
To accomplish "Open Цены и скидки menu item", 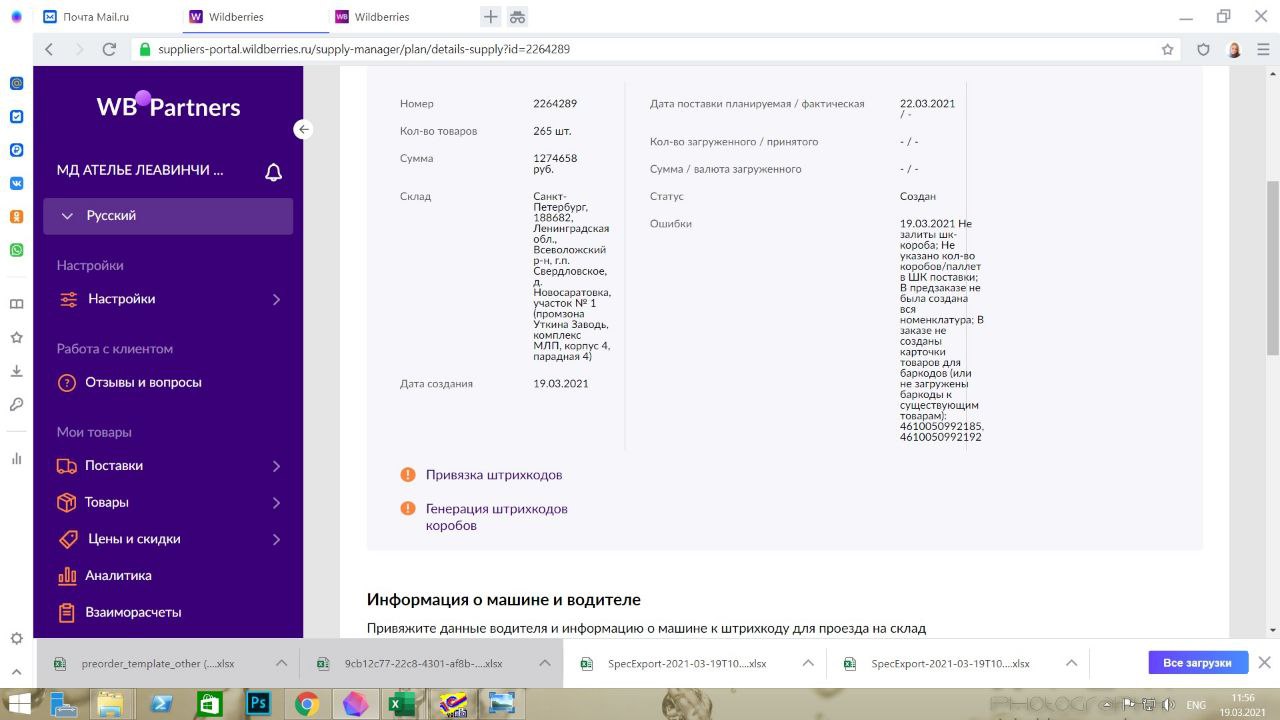I will tap(133, 539).
